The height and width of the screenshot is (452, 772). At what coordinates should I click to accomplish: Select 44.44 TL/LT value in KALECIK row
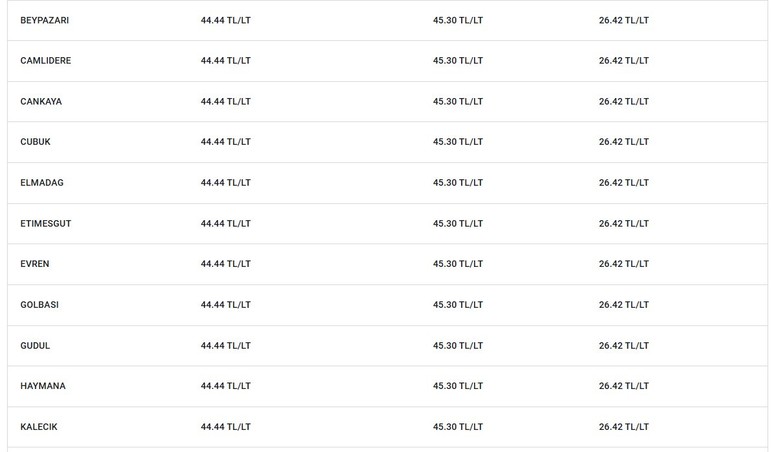coord(225,427)
